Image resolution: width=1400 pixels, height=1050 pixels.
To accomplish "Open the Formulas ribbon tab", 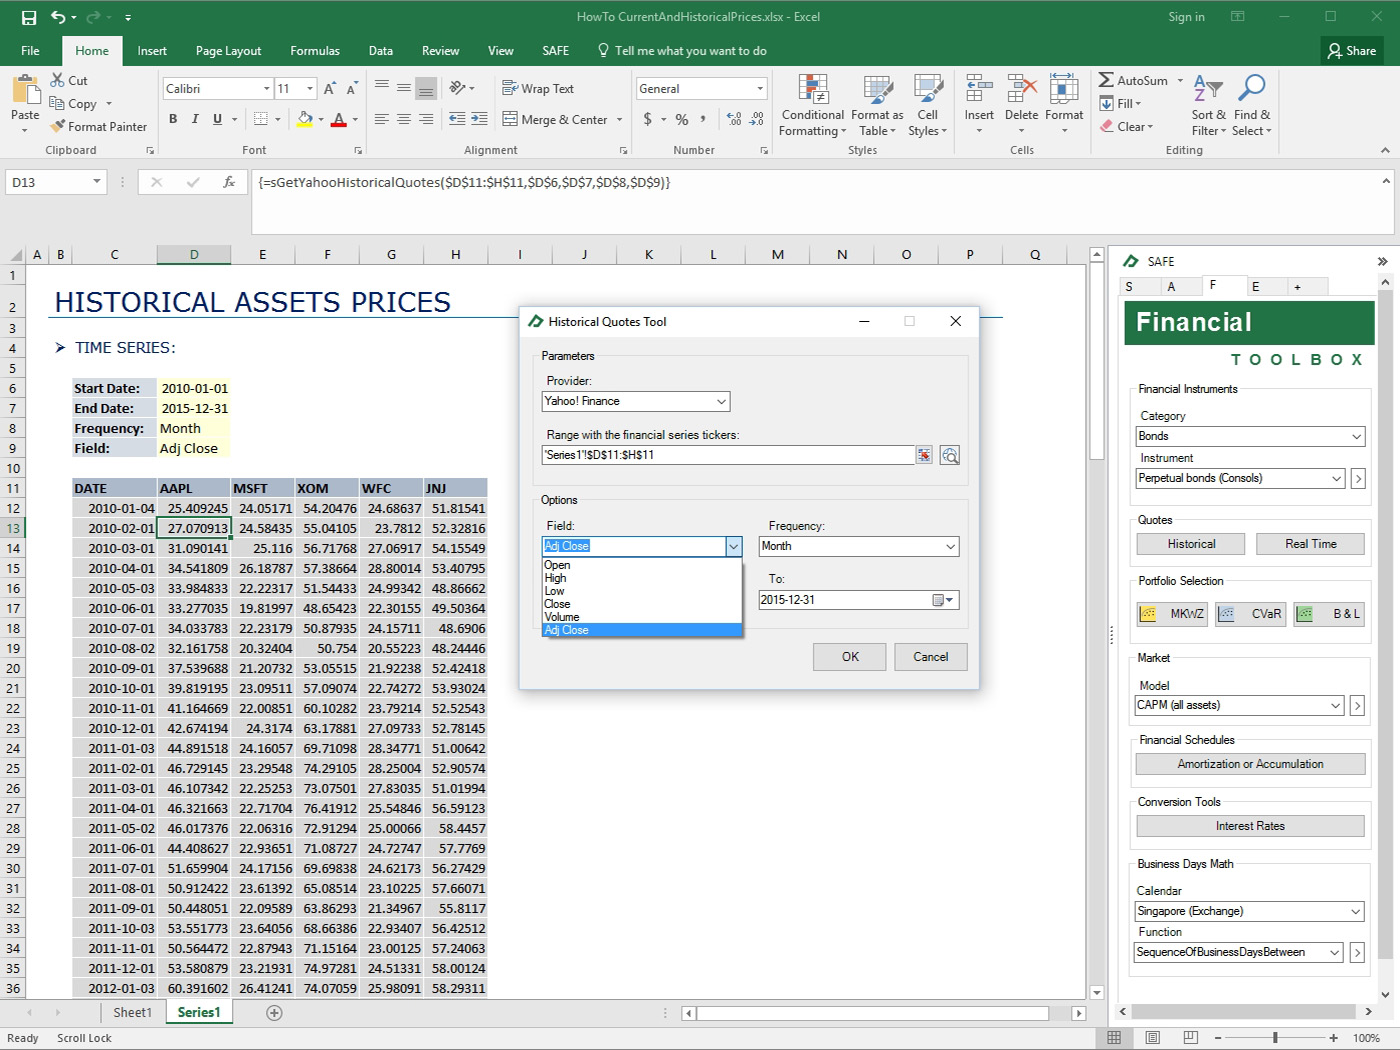I will (315, 51).
